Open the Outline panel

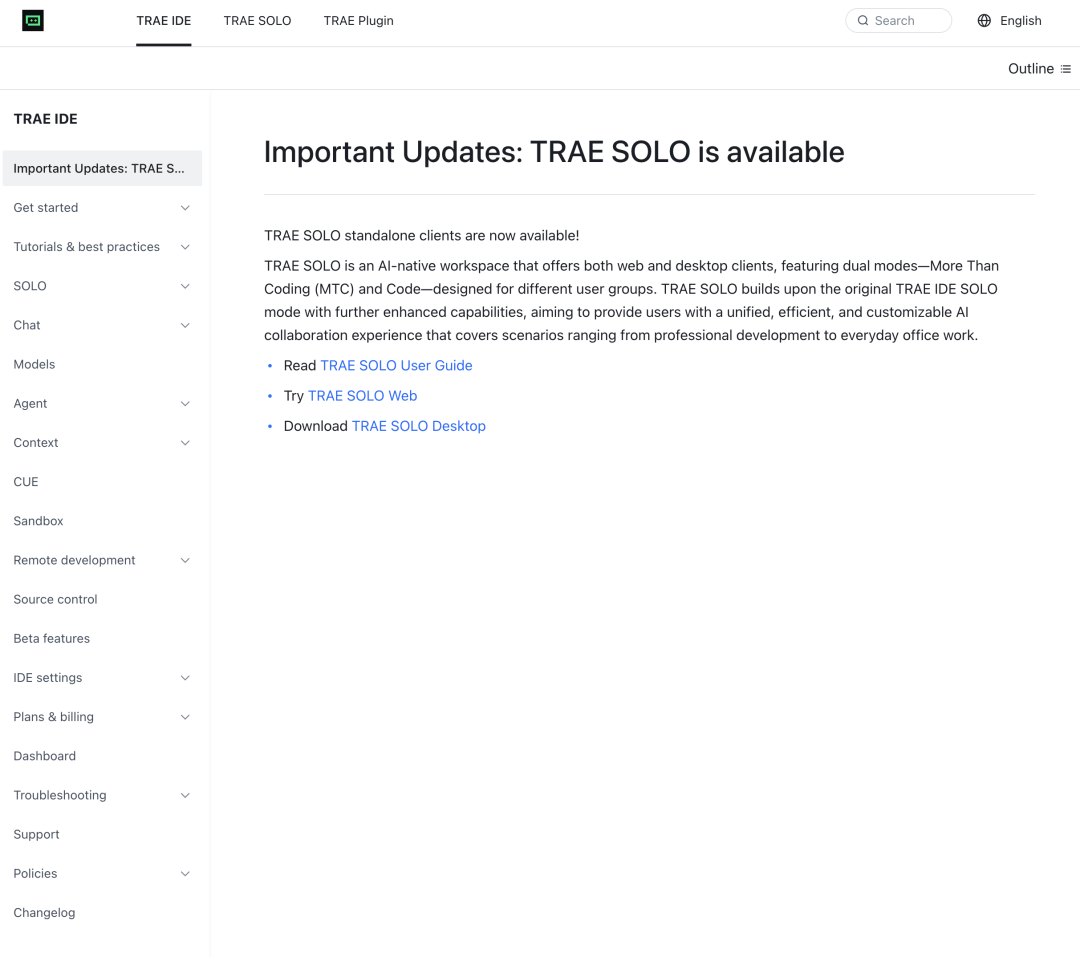[1039, 69]
